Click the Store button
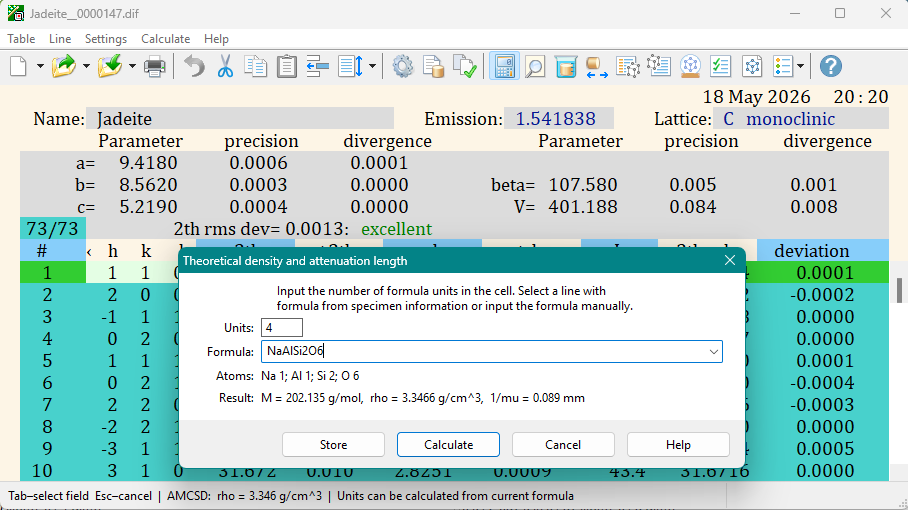This screenshot has height=510, width=908. pos(334,445)
